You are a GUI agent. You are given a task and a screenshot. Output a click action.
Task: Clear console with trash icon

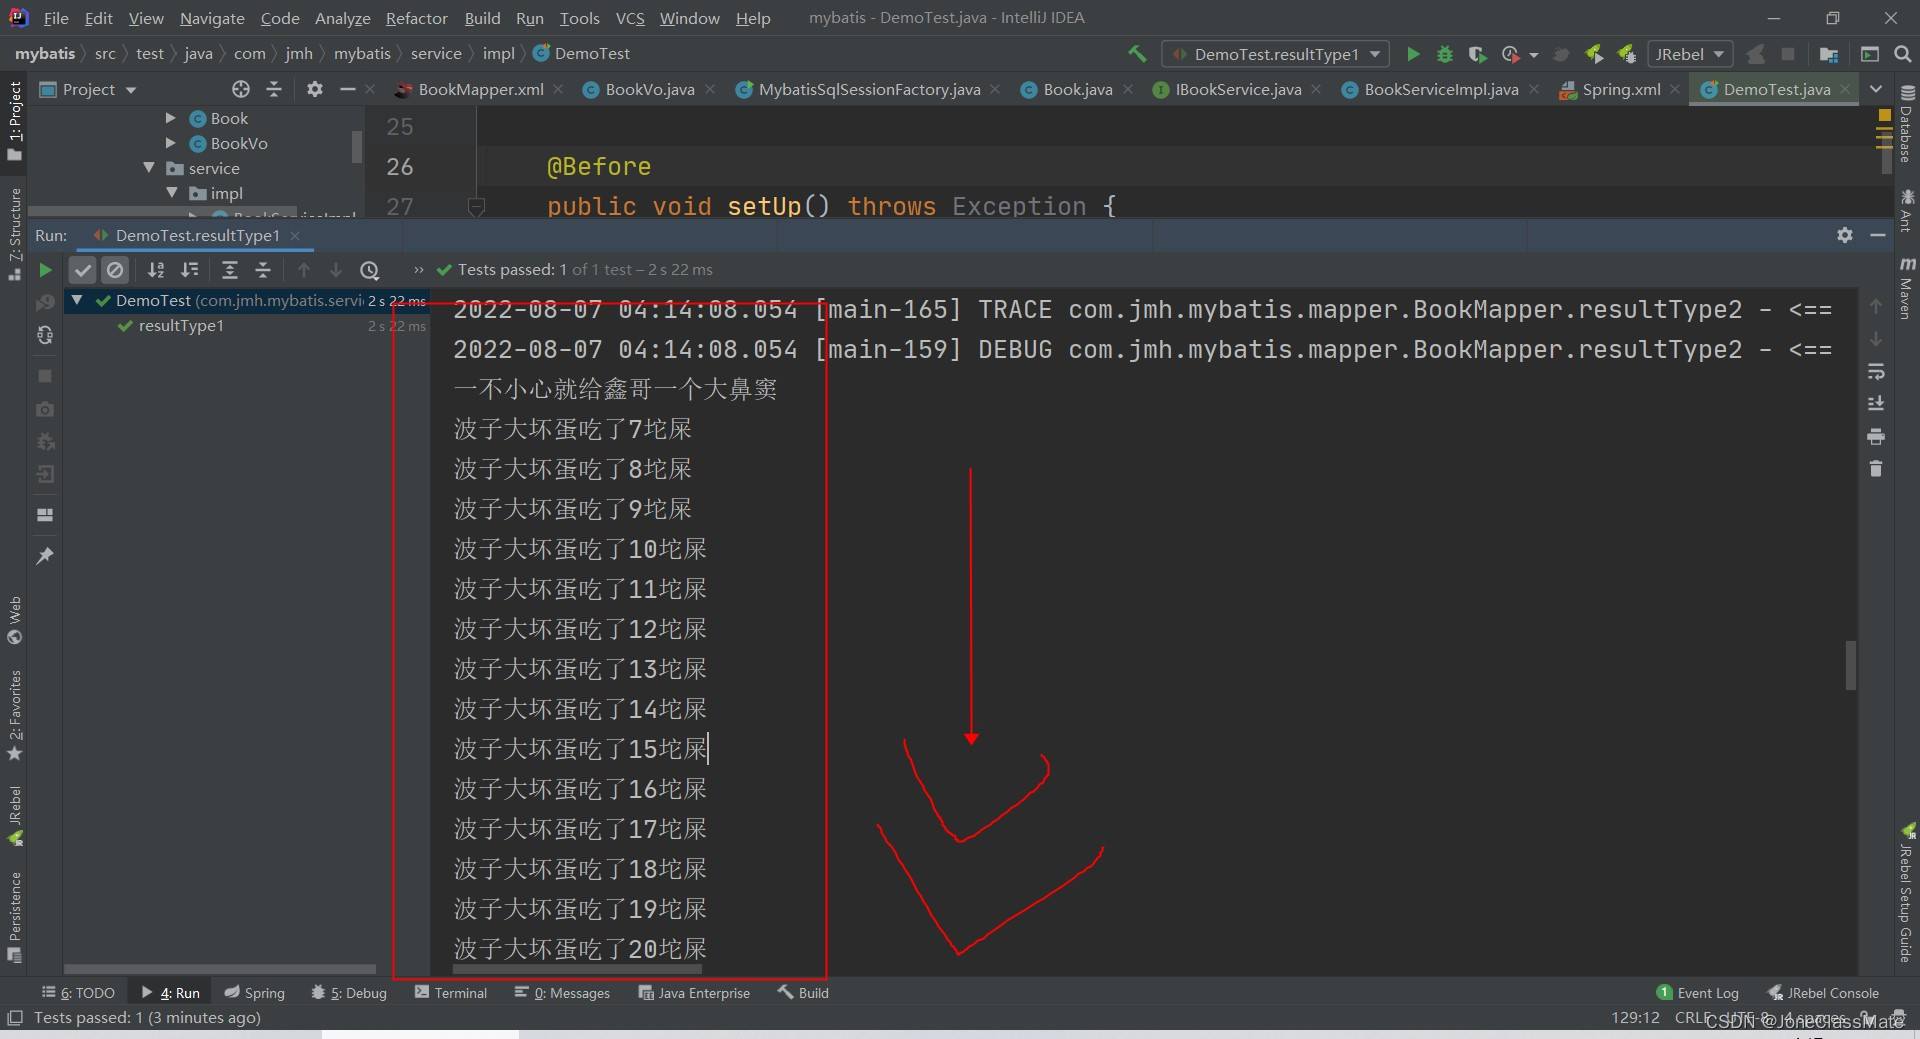pyautogui.click(x=1876, y=469)
